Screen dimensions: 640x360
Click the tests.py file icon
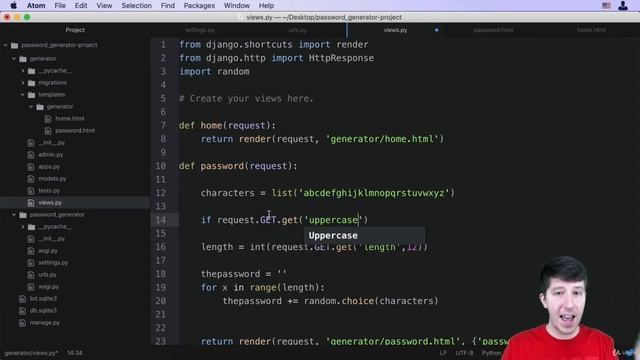point(31,191)
